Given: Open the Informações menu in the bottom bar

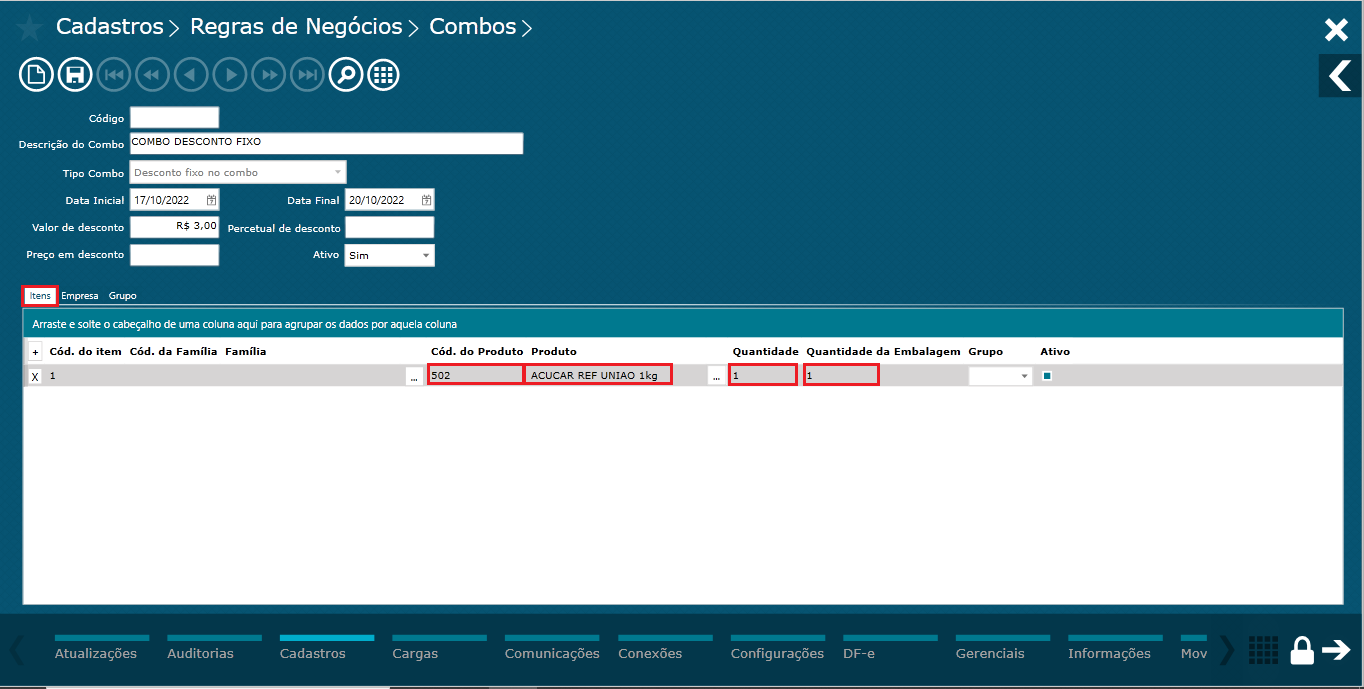Looking at the screenshot, I should coord(1109,653).
